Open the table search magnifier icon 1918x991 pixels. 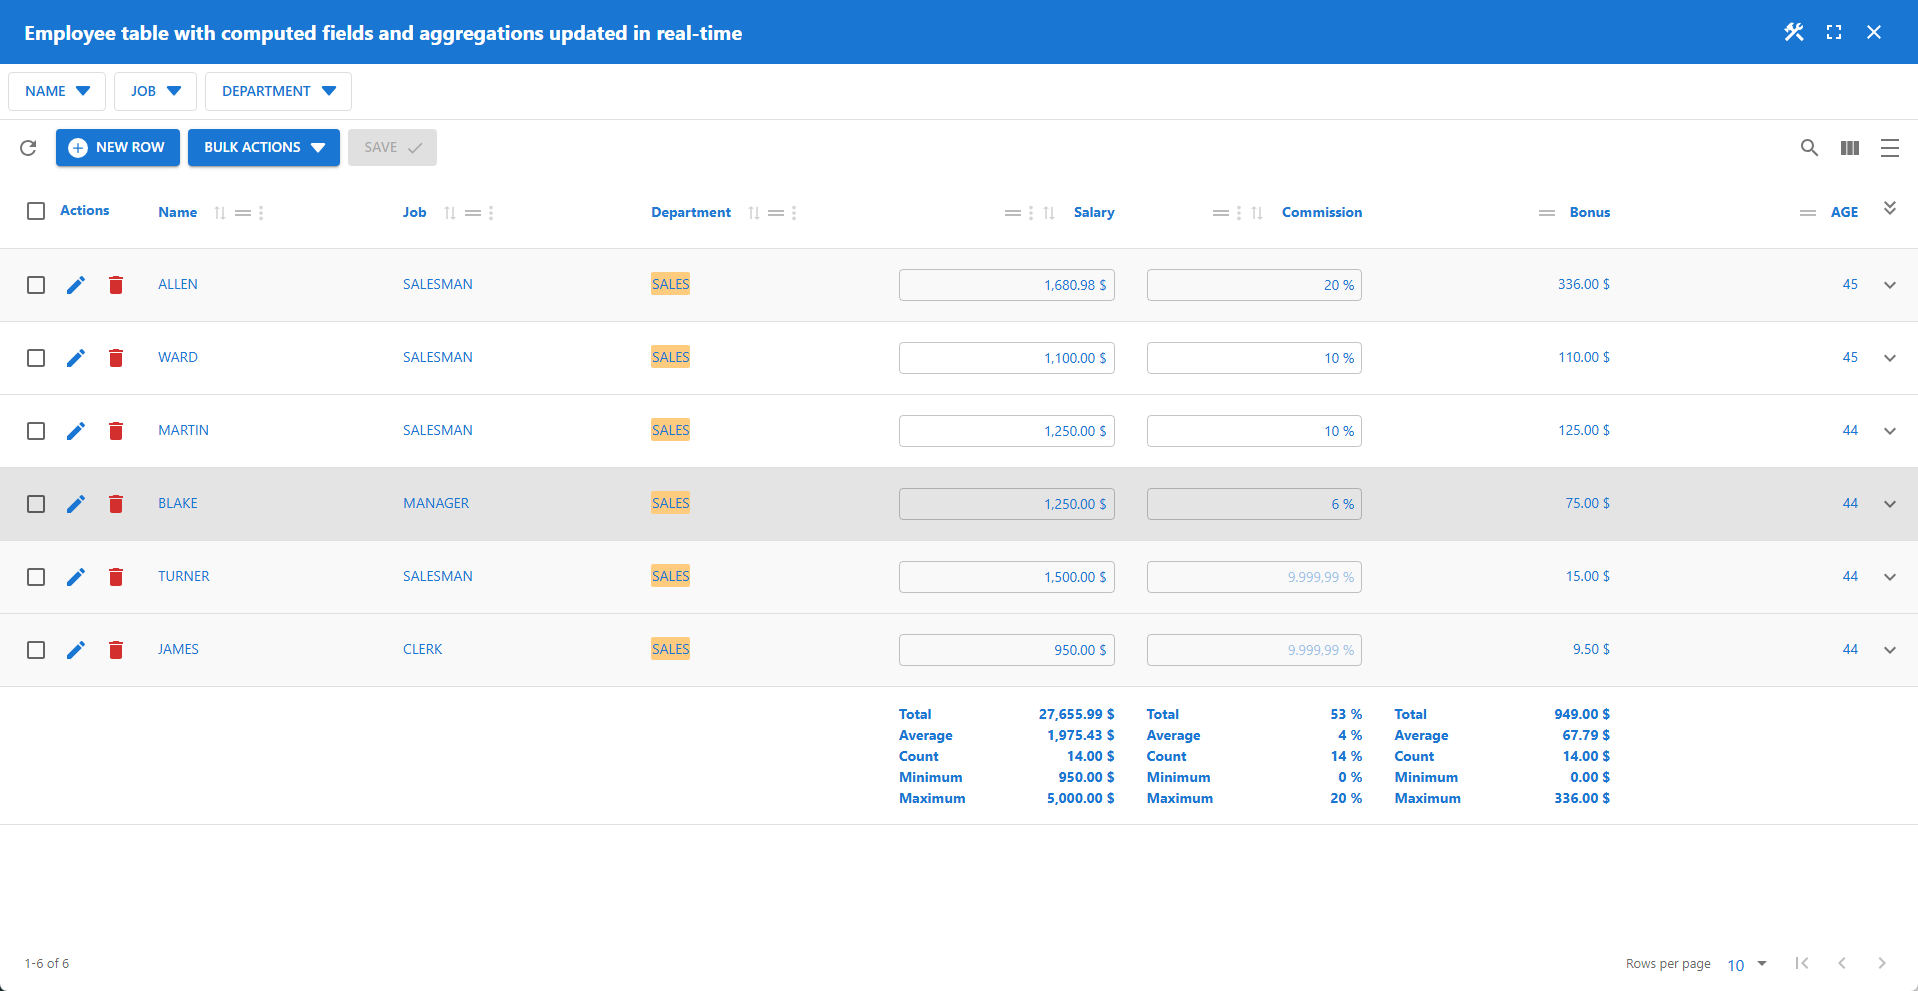coord(1809,148)
